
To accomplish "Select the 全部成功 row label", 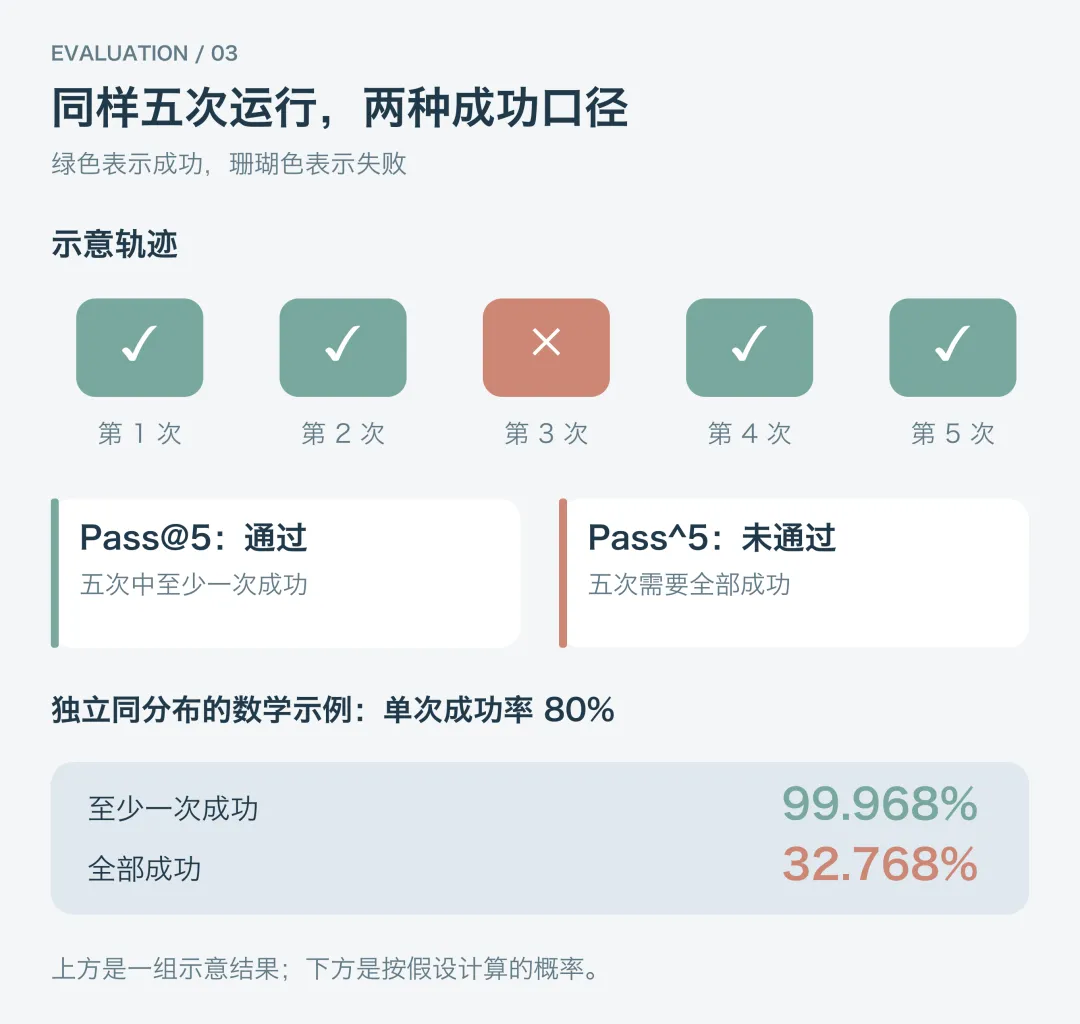I will [x=145, y=869].
